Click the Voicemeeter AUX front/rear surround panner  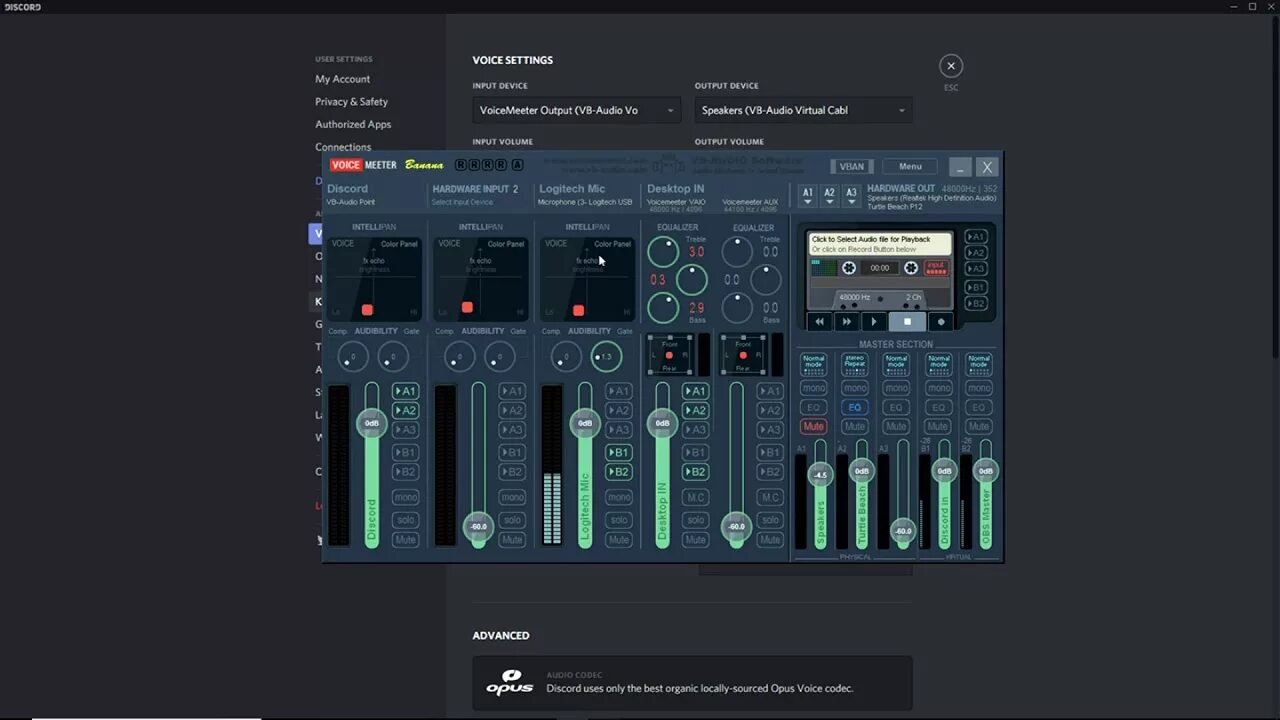point(743,355)
